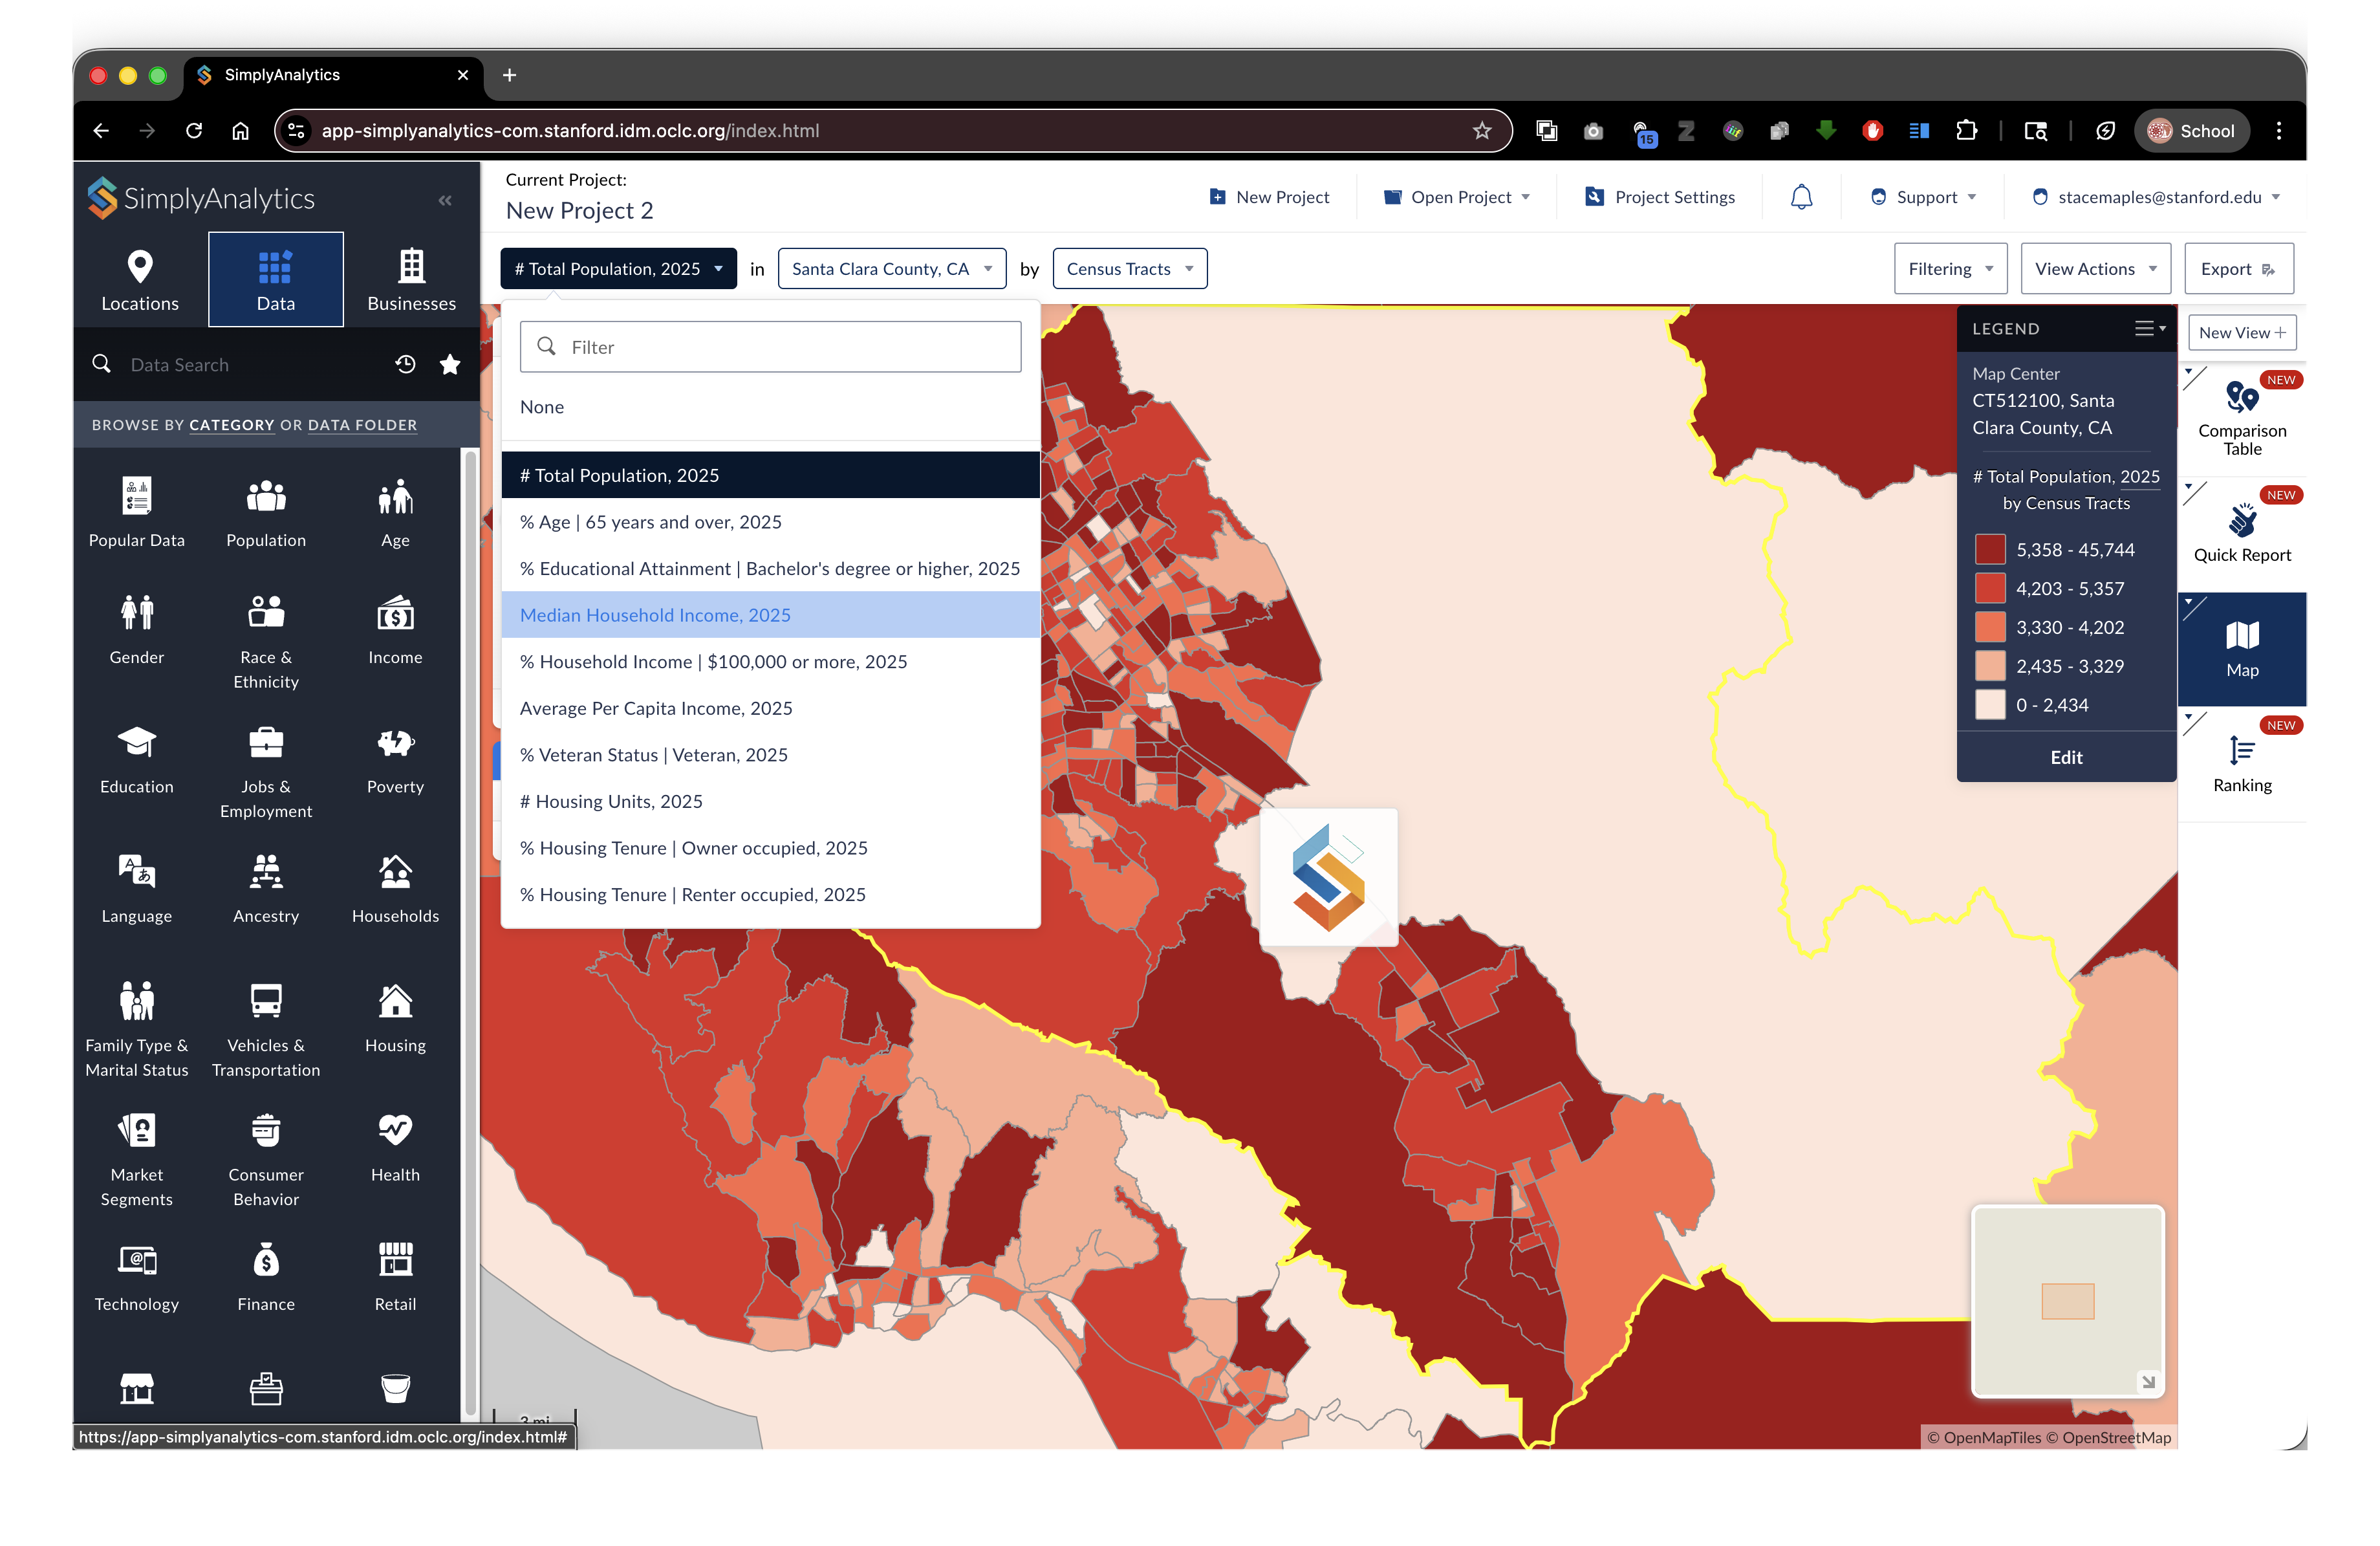This screenshot has width=2380, height=1546.
Task: Select the Finance category icon
Action: click(266, 1260)
